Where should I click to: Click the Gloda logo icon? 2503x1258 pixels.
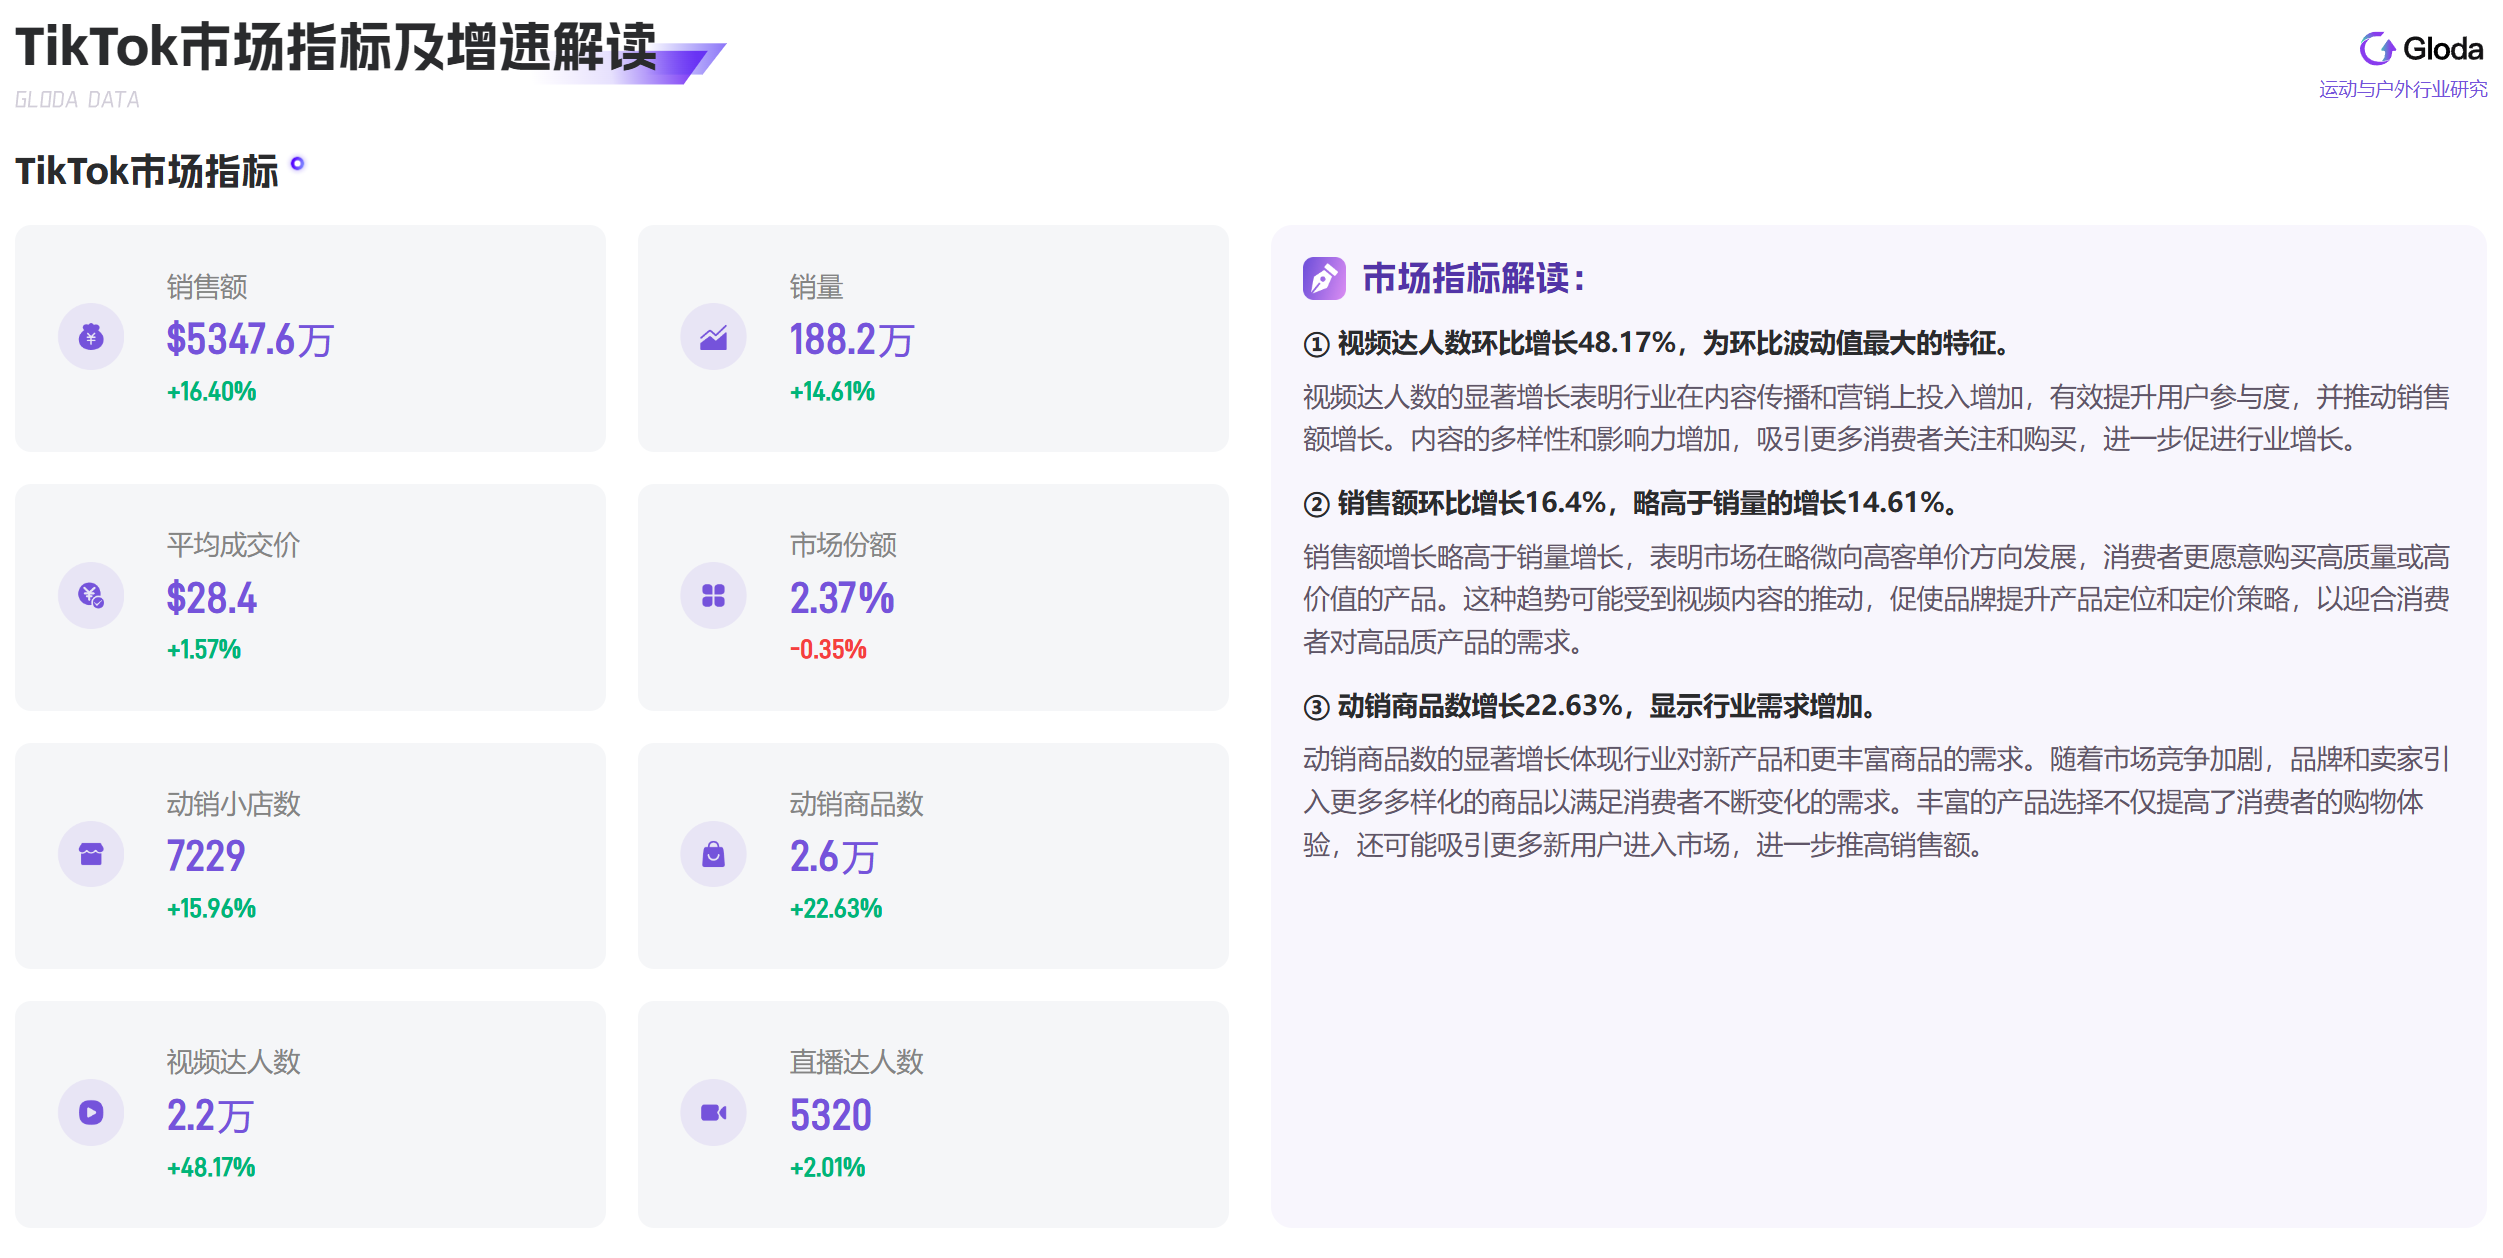pos(2377,48)
